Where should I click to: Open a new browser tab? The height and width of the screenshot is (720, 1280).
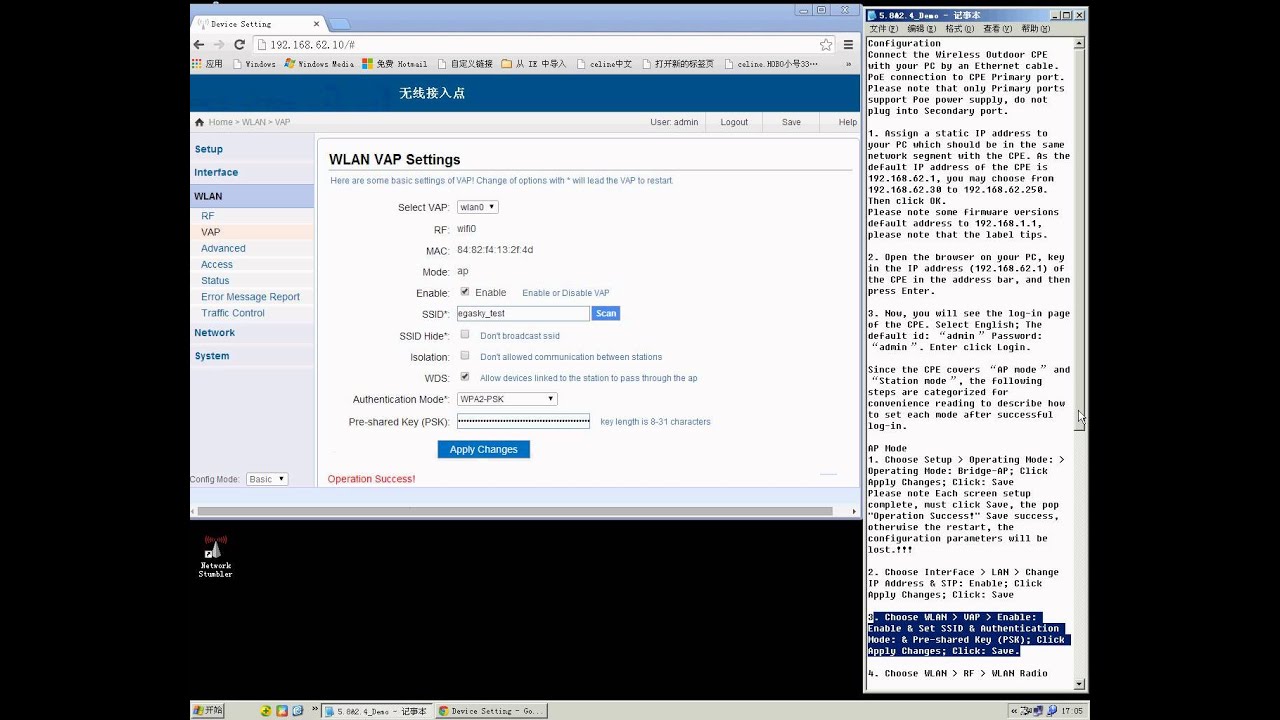coord(339,23)
